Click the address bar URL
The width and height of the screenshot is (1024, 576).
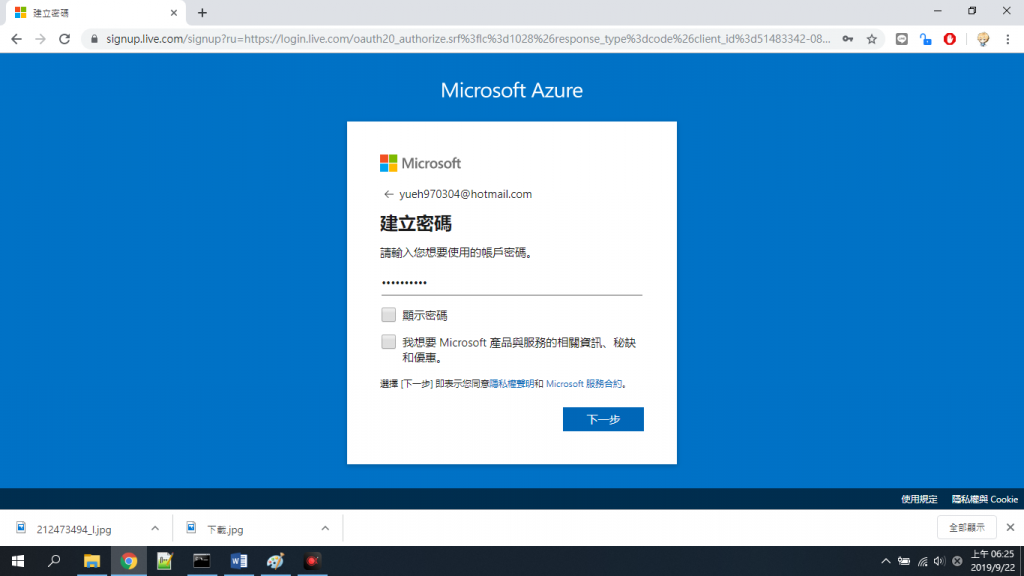pyautogui.click(x=468, y=39)
